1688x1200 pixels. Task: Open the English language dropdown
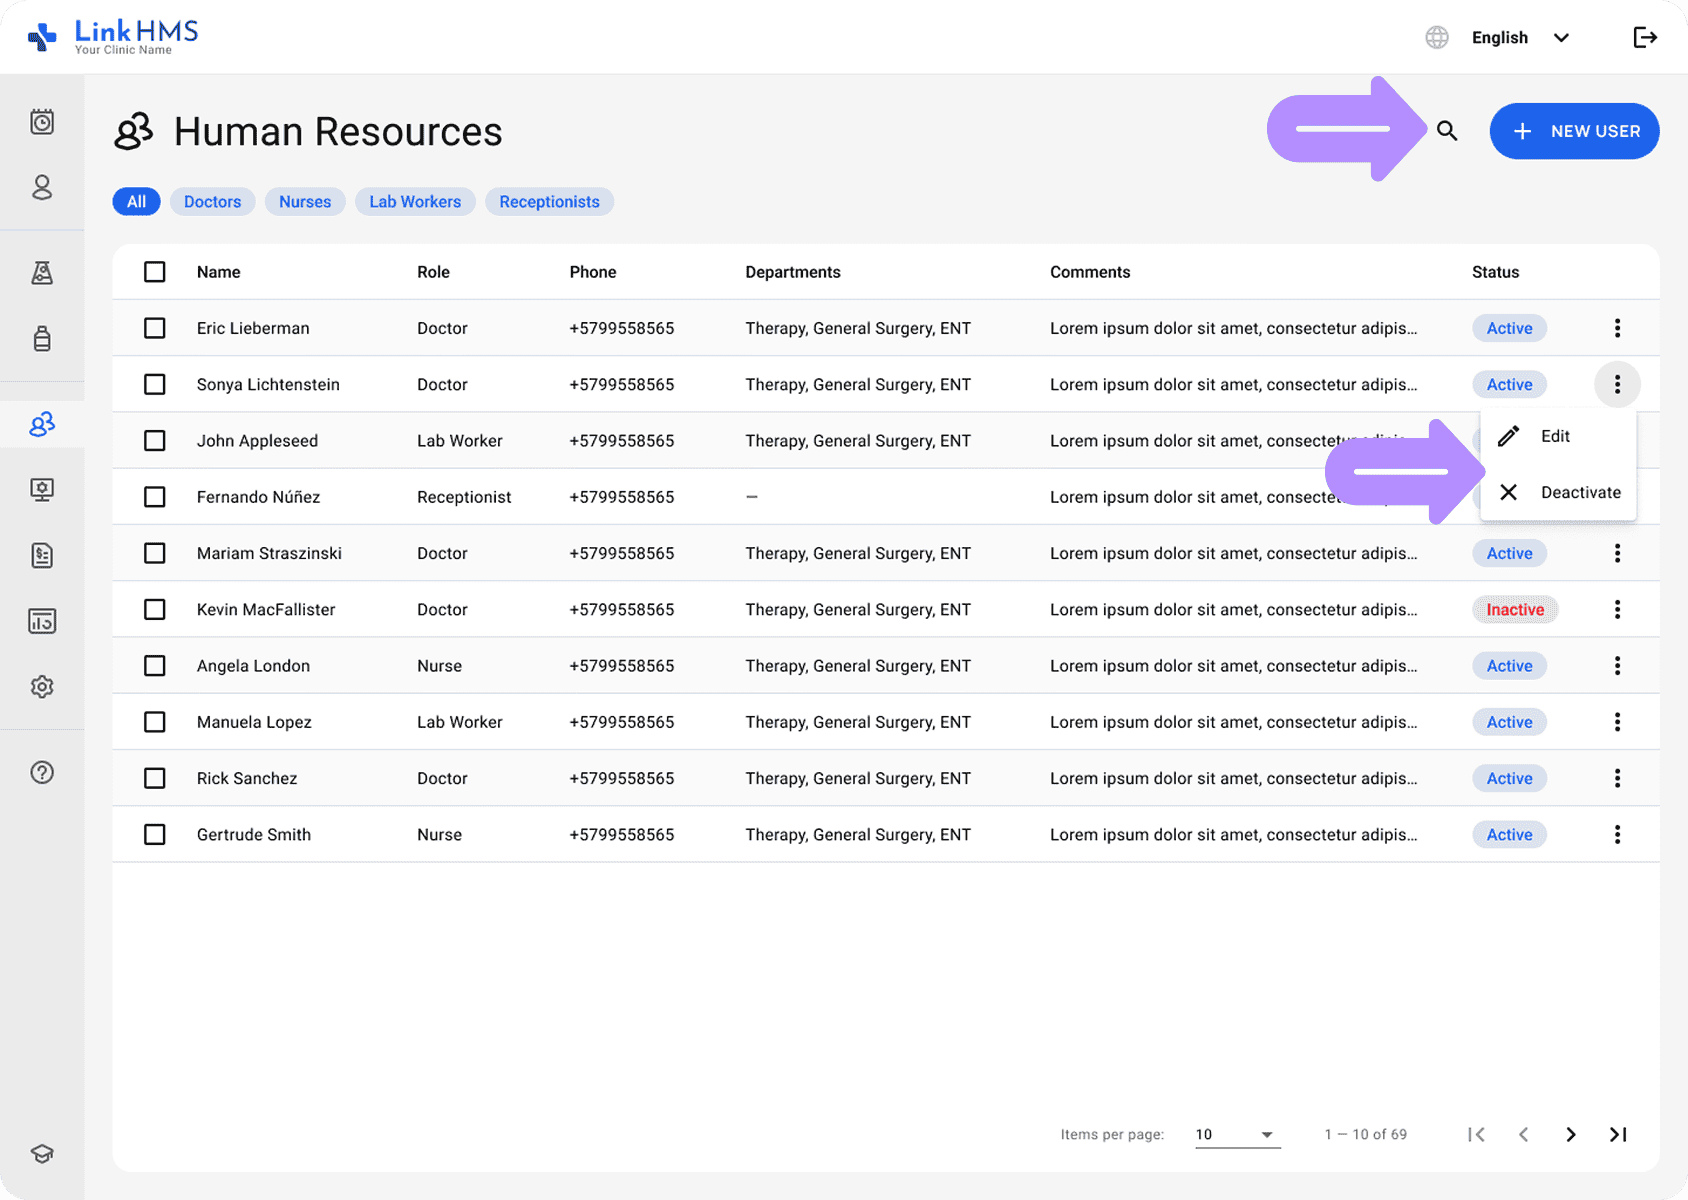pyautogui.click(x=1519, y=38)
